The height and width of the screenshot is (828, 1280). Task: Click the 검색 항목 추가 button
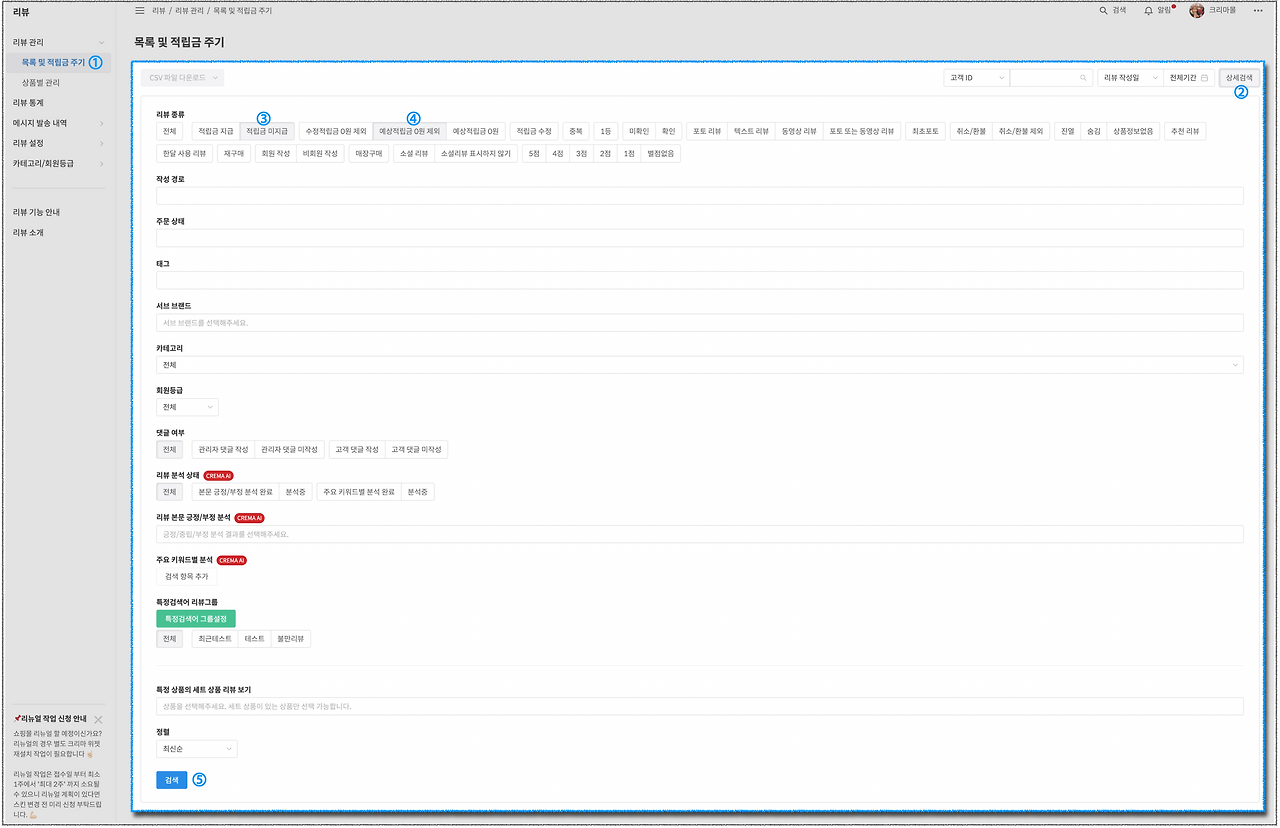(x=186, y=577)
